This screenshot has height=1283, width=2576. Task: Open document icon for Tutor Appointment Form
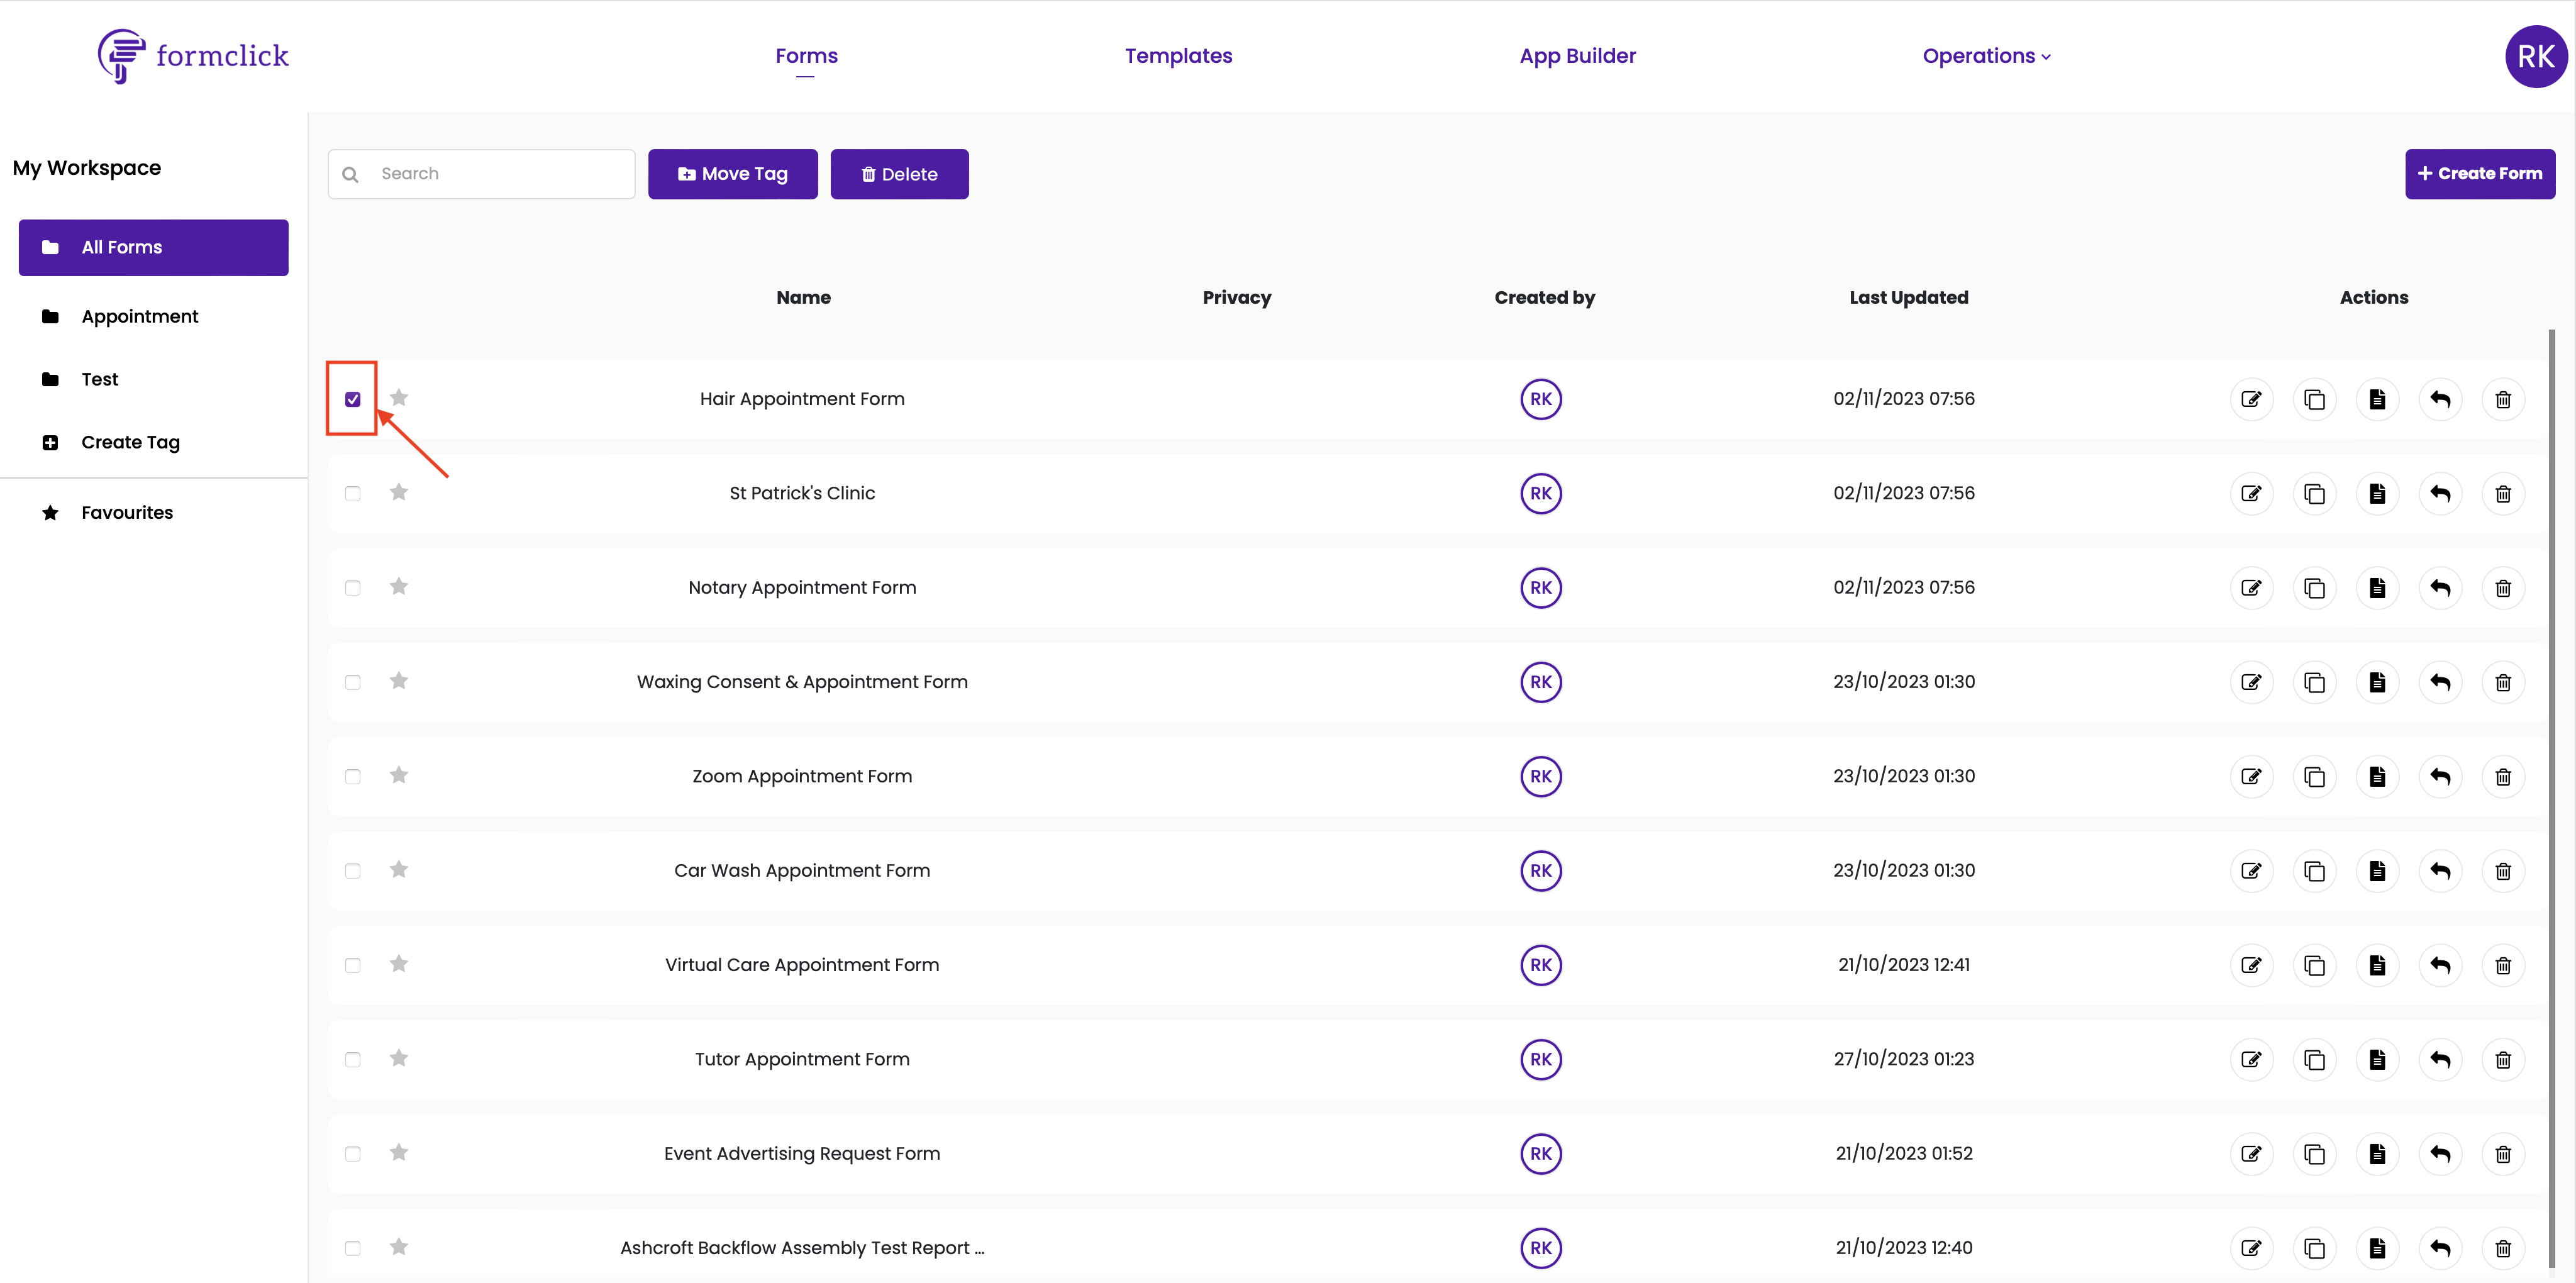2377,1060
